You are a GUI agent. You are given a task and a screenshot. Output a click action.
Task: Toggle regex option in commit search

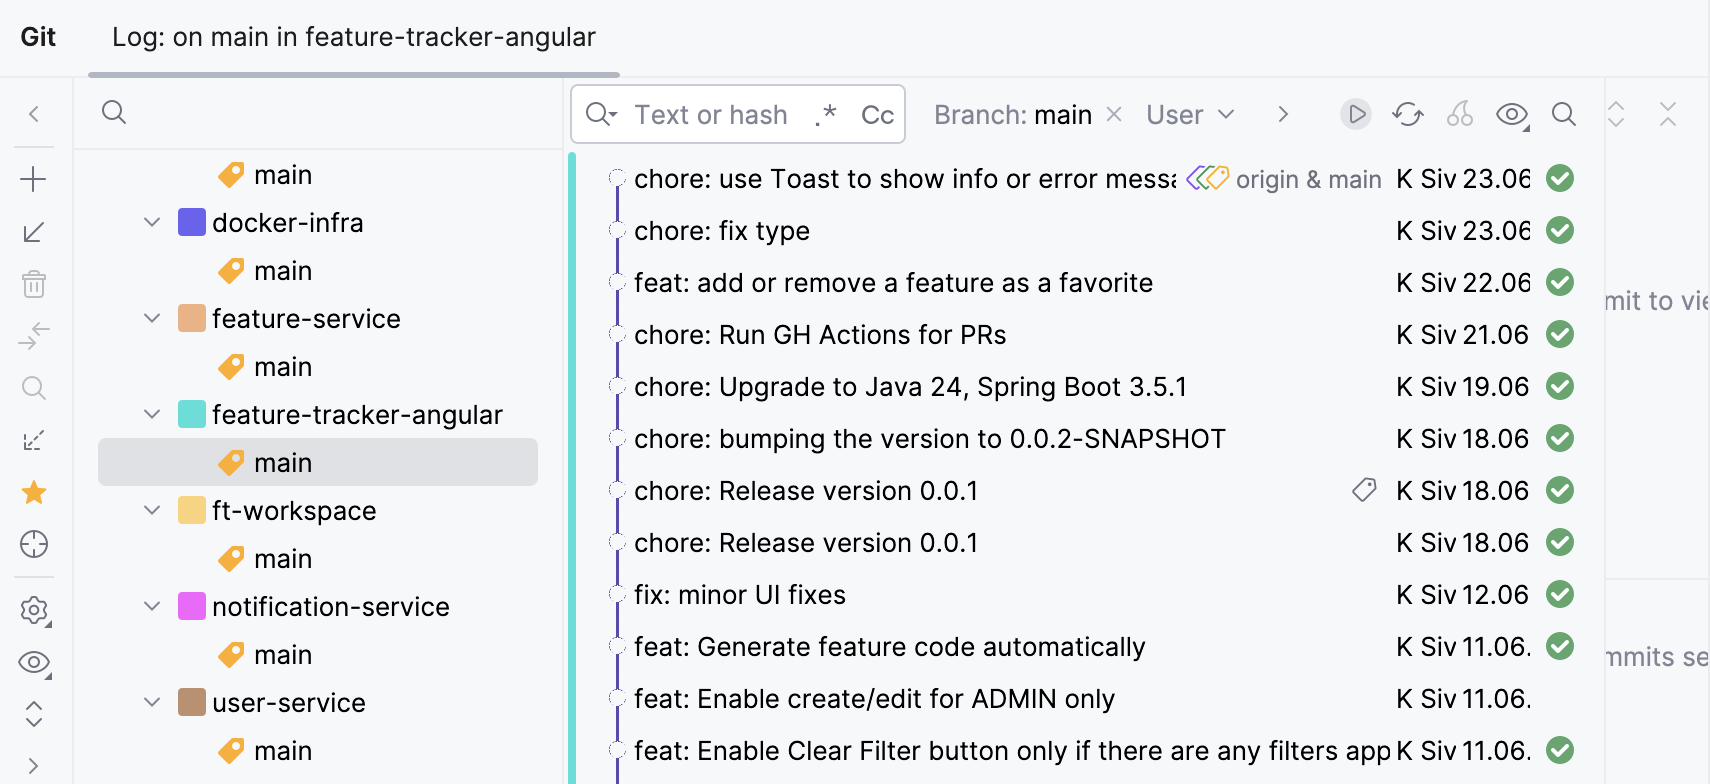[825, 115]
